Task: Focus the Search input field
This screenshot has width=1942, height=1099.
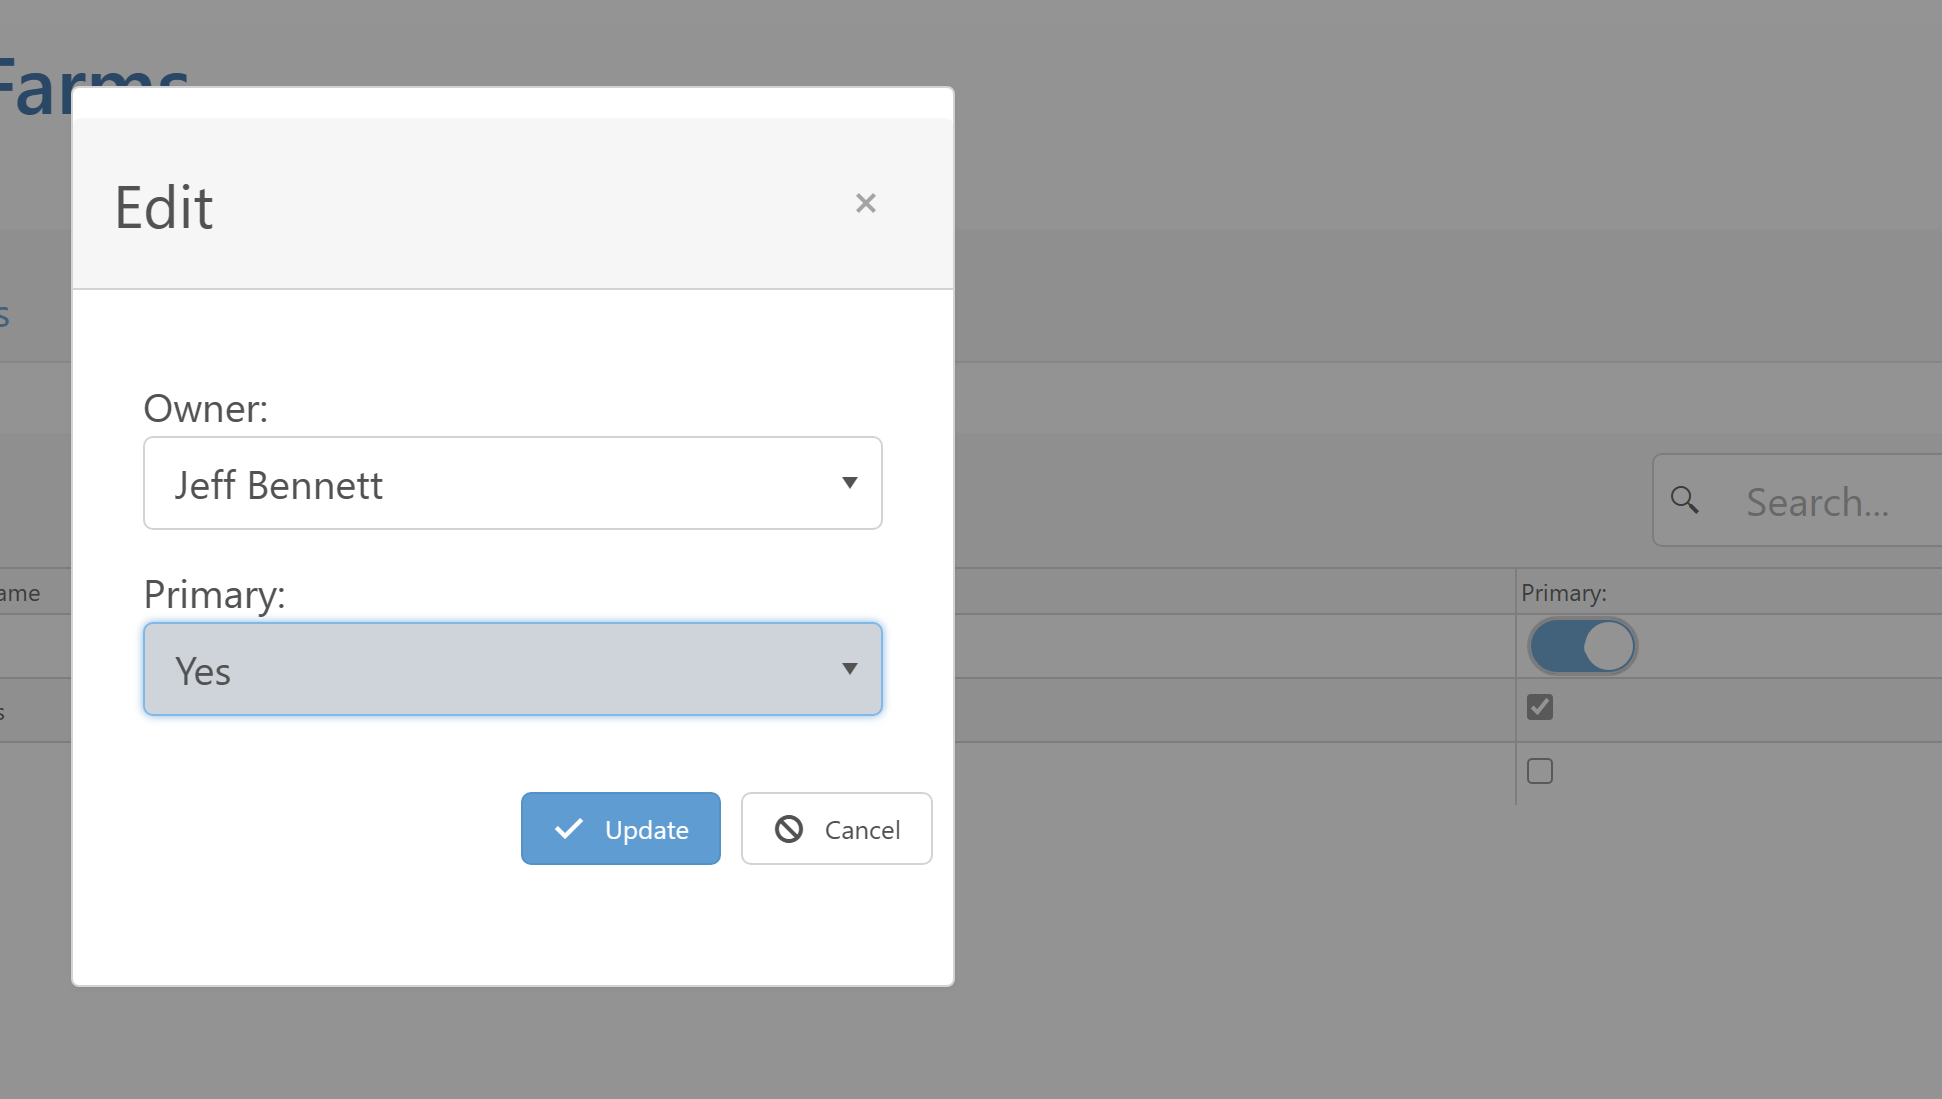Action: click(x=1830, y=502)
